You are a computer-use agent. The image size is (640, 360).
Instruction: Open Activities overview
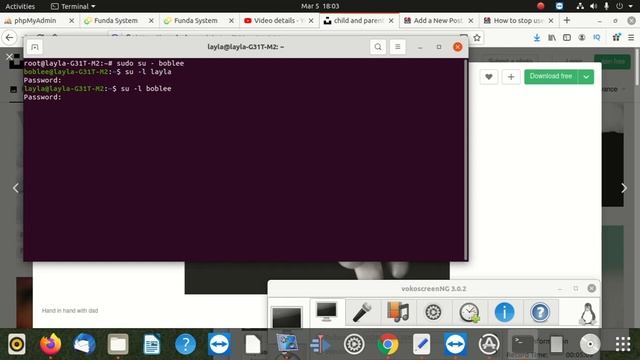(20, 6)
